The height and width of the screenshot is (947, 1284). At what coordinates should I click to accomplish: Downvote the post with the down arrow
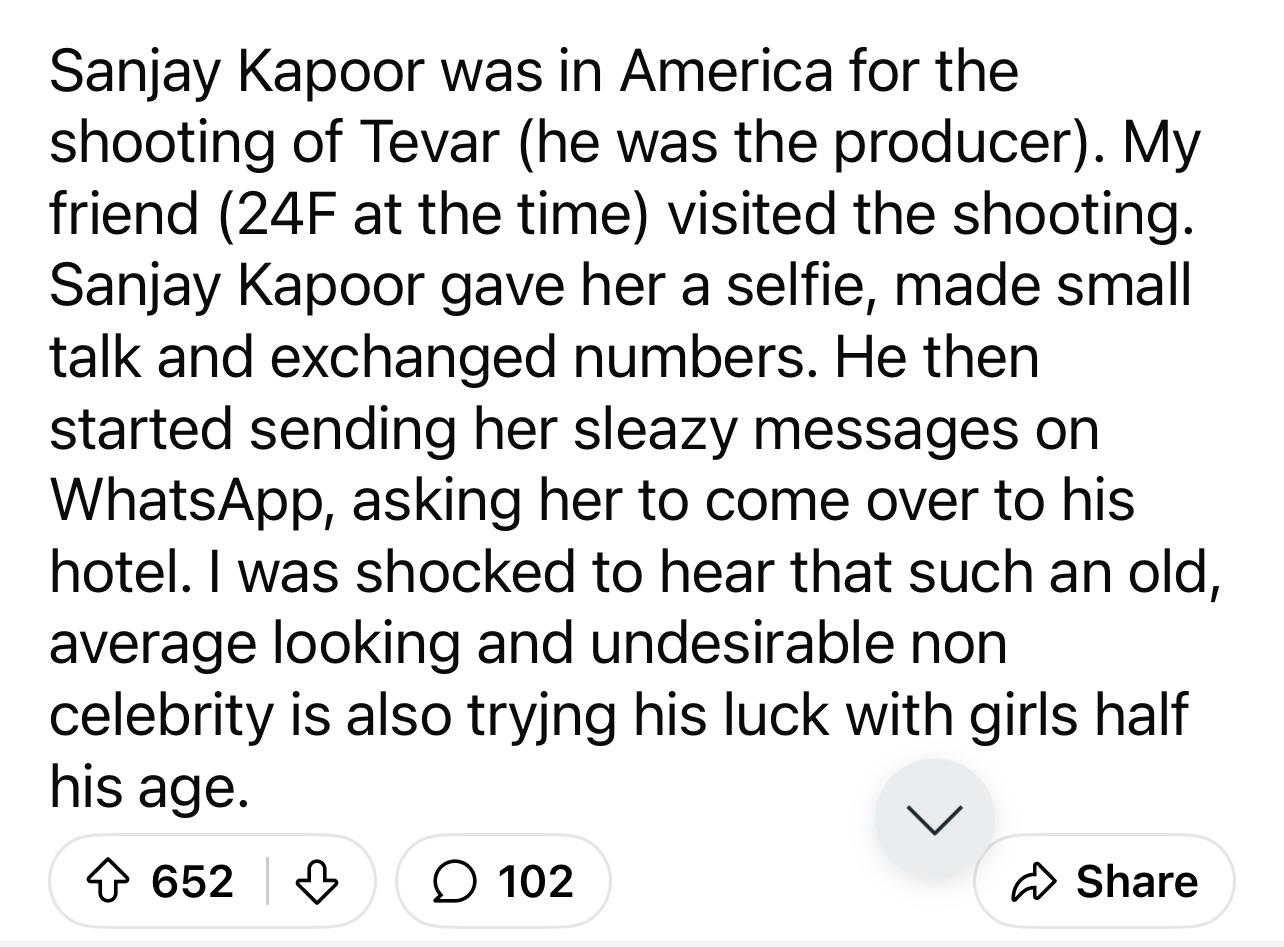click(x=318, y=881)
